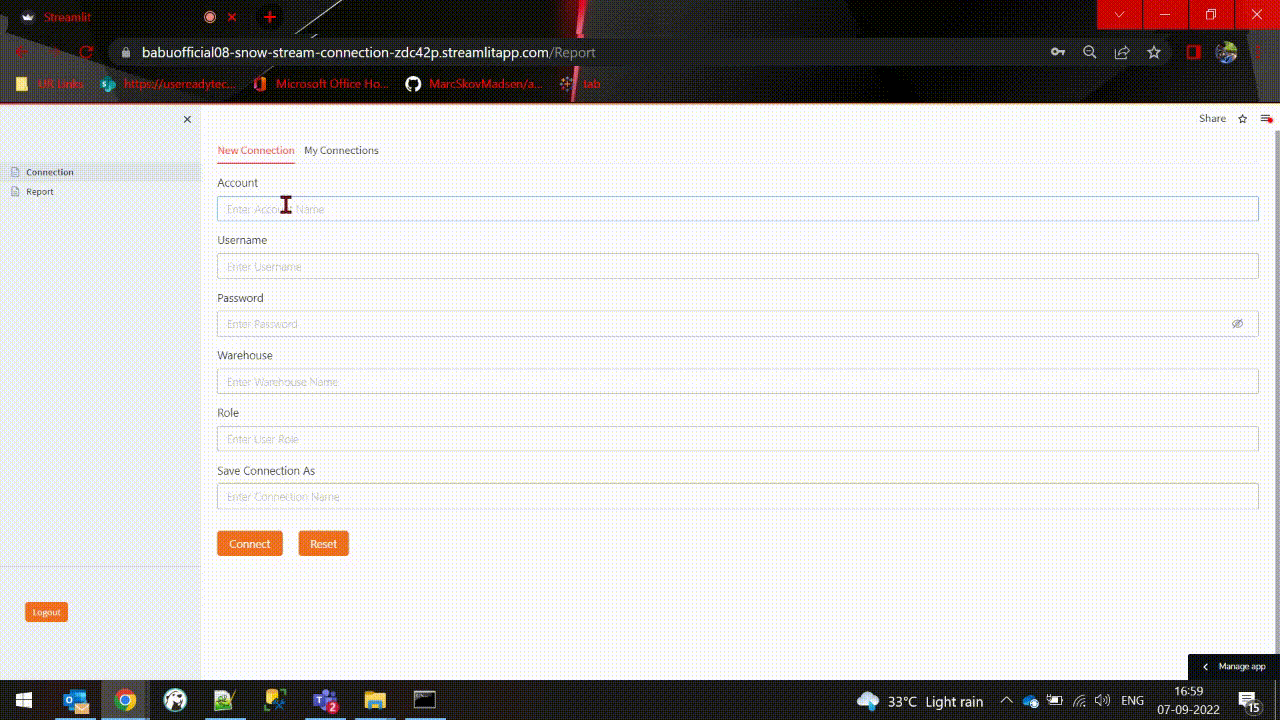
Task: Click the Reset button
Action: (x=323, y=544)
